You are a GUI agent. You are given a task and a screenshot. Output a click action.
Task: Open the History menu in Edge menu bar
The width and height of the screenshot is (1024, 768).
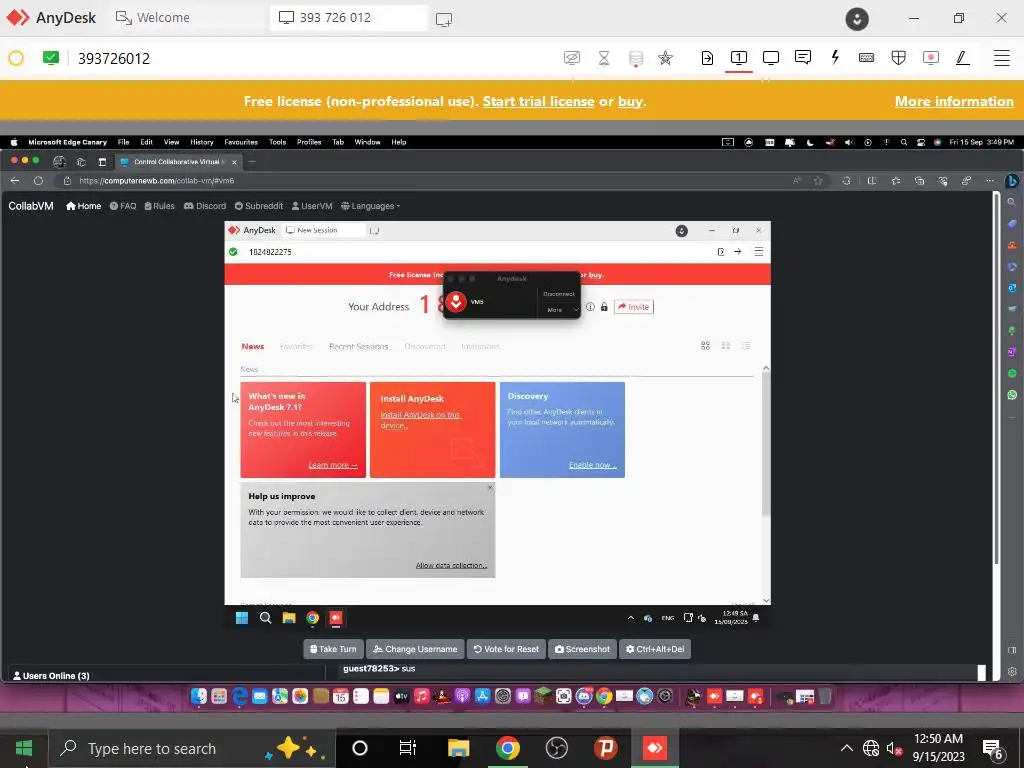202,142
